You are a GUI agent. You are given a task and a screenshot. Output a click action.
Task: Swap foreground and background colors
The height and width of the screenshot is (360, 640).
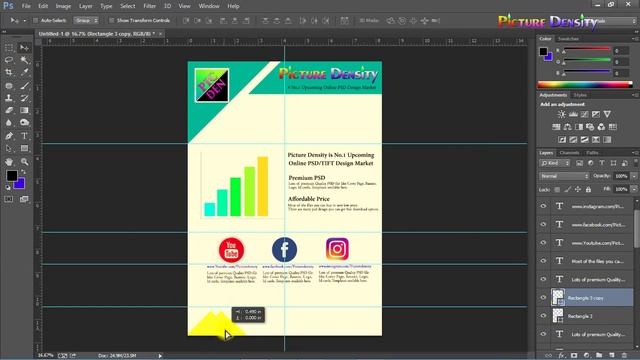[24, 172]
